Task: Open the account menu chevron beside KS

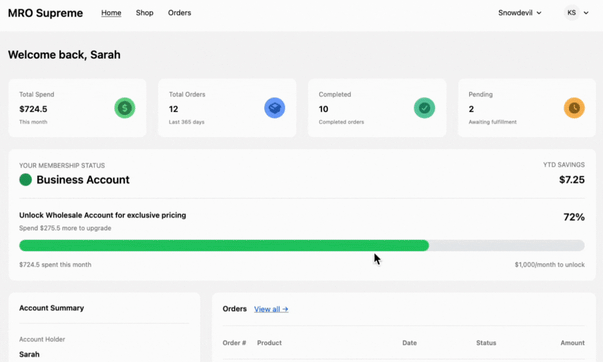Action: 586,13
